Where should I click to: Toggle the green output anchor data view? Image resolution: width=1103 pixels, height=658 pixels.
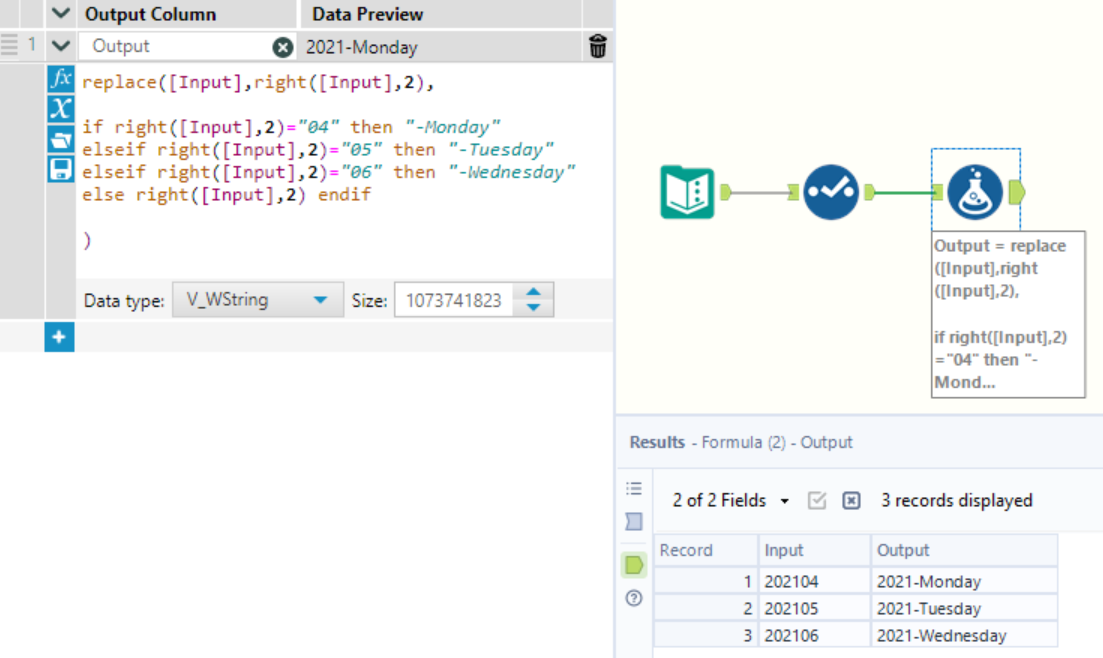pyautogui.click(x=633, y=565)
